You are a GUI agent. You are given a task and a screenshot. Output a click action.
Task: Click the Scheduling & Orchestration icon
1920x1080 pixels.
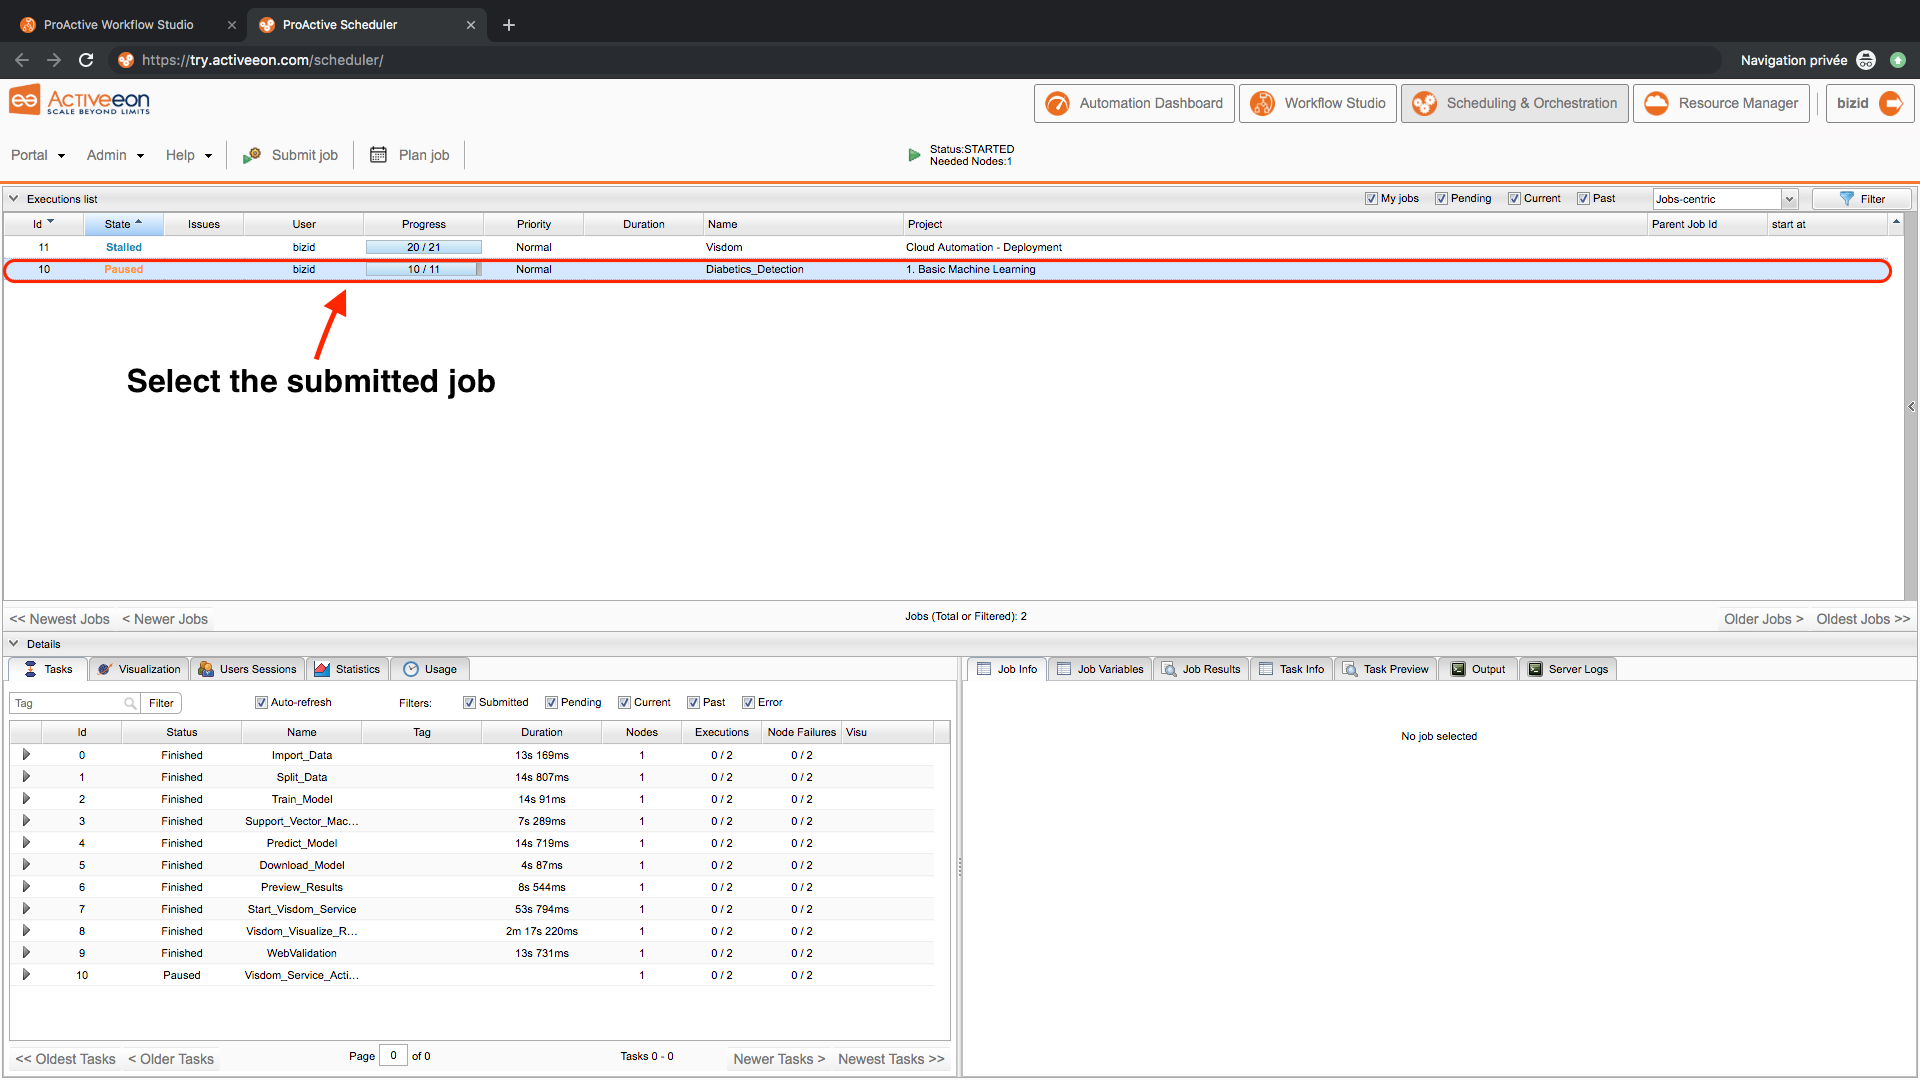[x=1424, y=104]
